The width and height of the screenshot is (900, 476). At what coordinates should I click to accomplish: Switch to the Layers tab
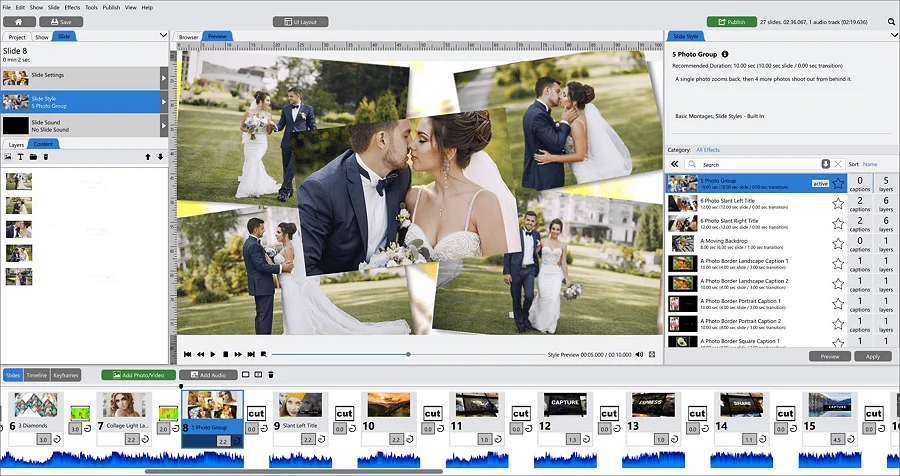16,145
